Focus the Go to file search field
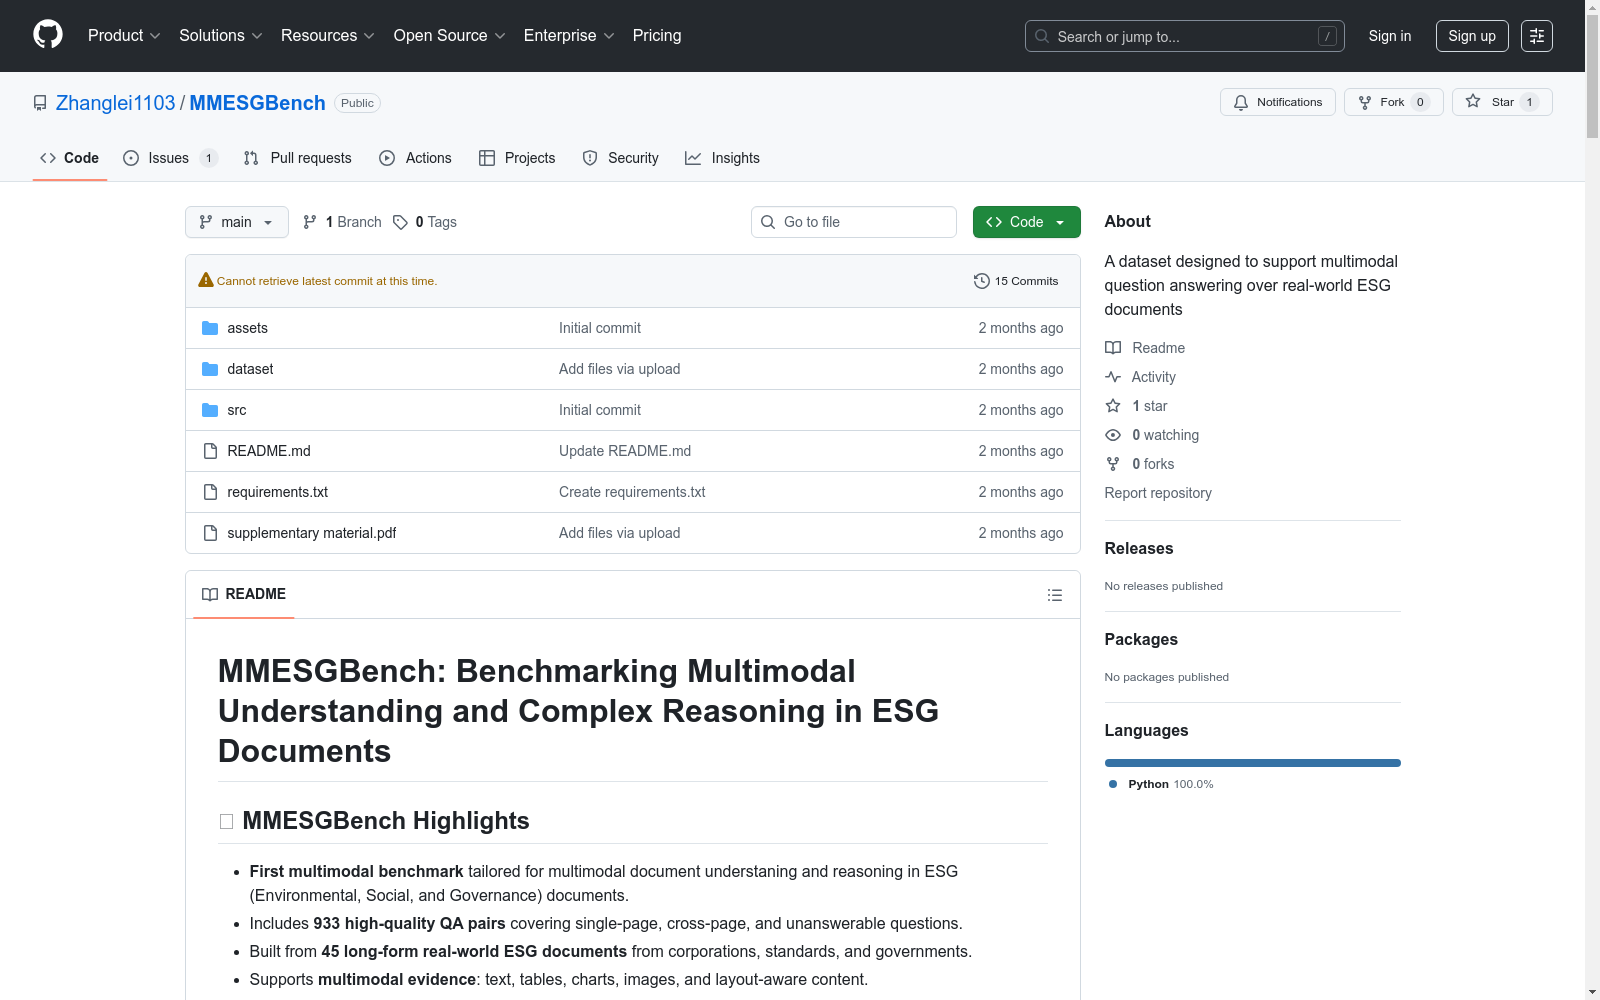The image size is (1600, 1000). coord(854,222)
